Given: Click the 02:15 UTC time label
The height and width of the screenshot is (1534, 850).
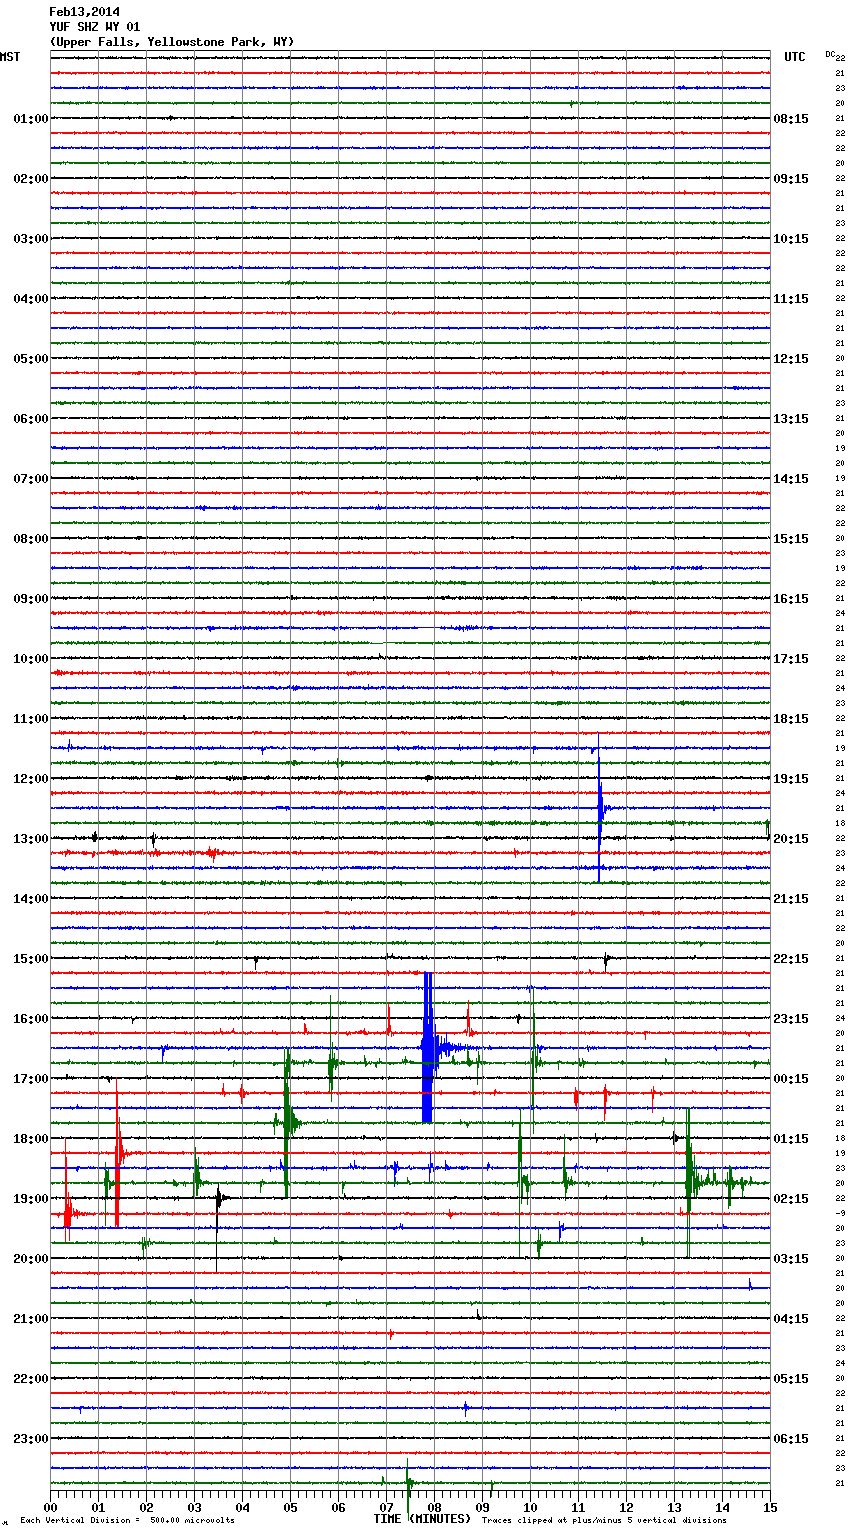Looking at the screenshot, I should pyautogui.click(x=791, y=1199).
